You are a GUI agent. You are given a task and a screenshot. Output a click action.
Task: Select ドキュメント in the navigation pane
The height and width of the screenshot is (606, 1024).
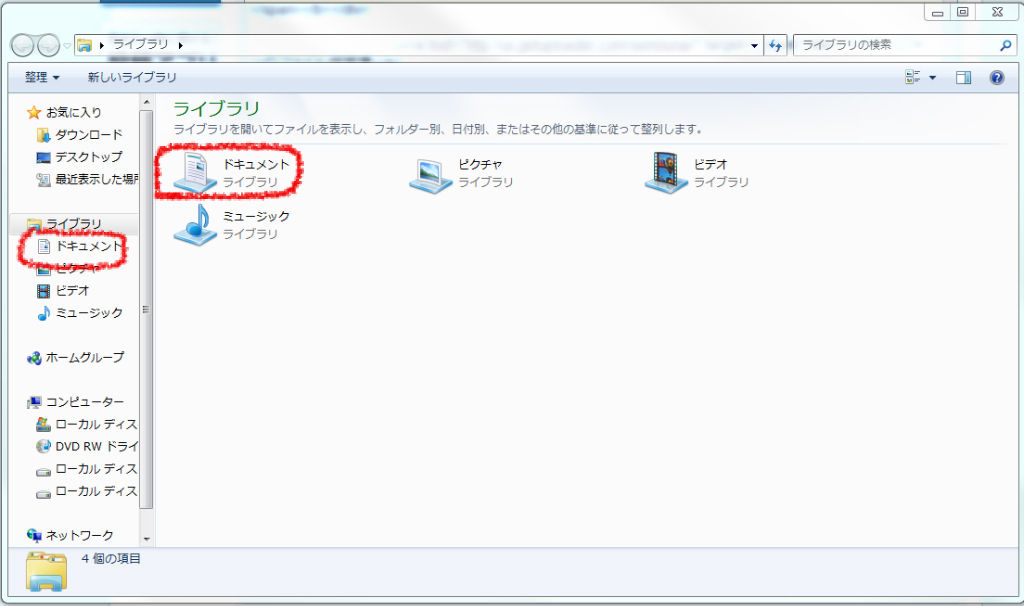[89, 246]
